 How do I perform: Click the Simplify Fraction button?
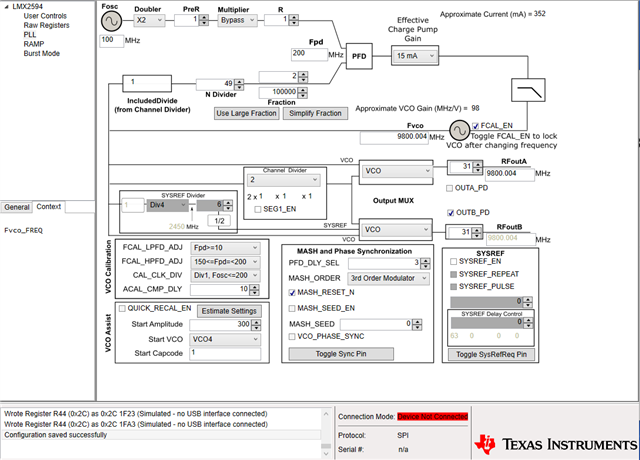pyautogui.click(x=316, y=113)
